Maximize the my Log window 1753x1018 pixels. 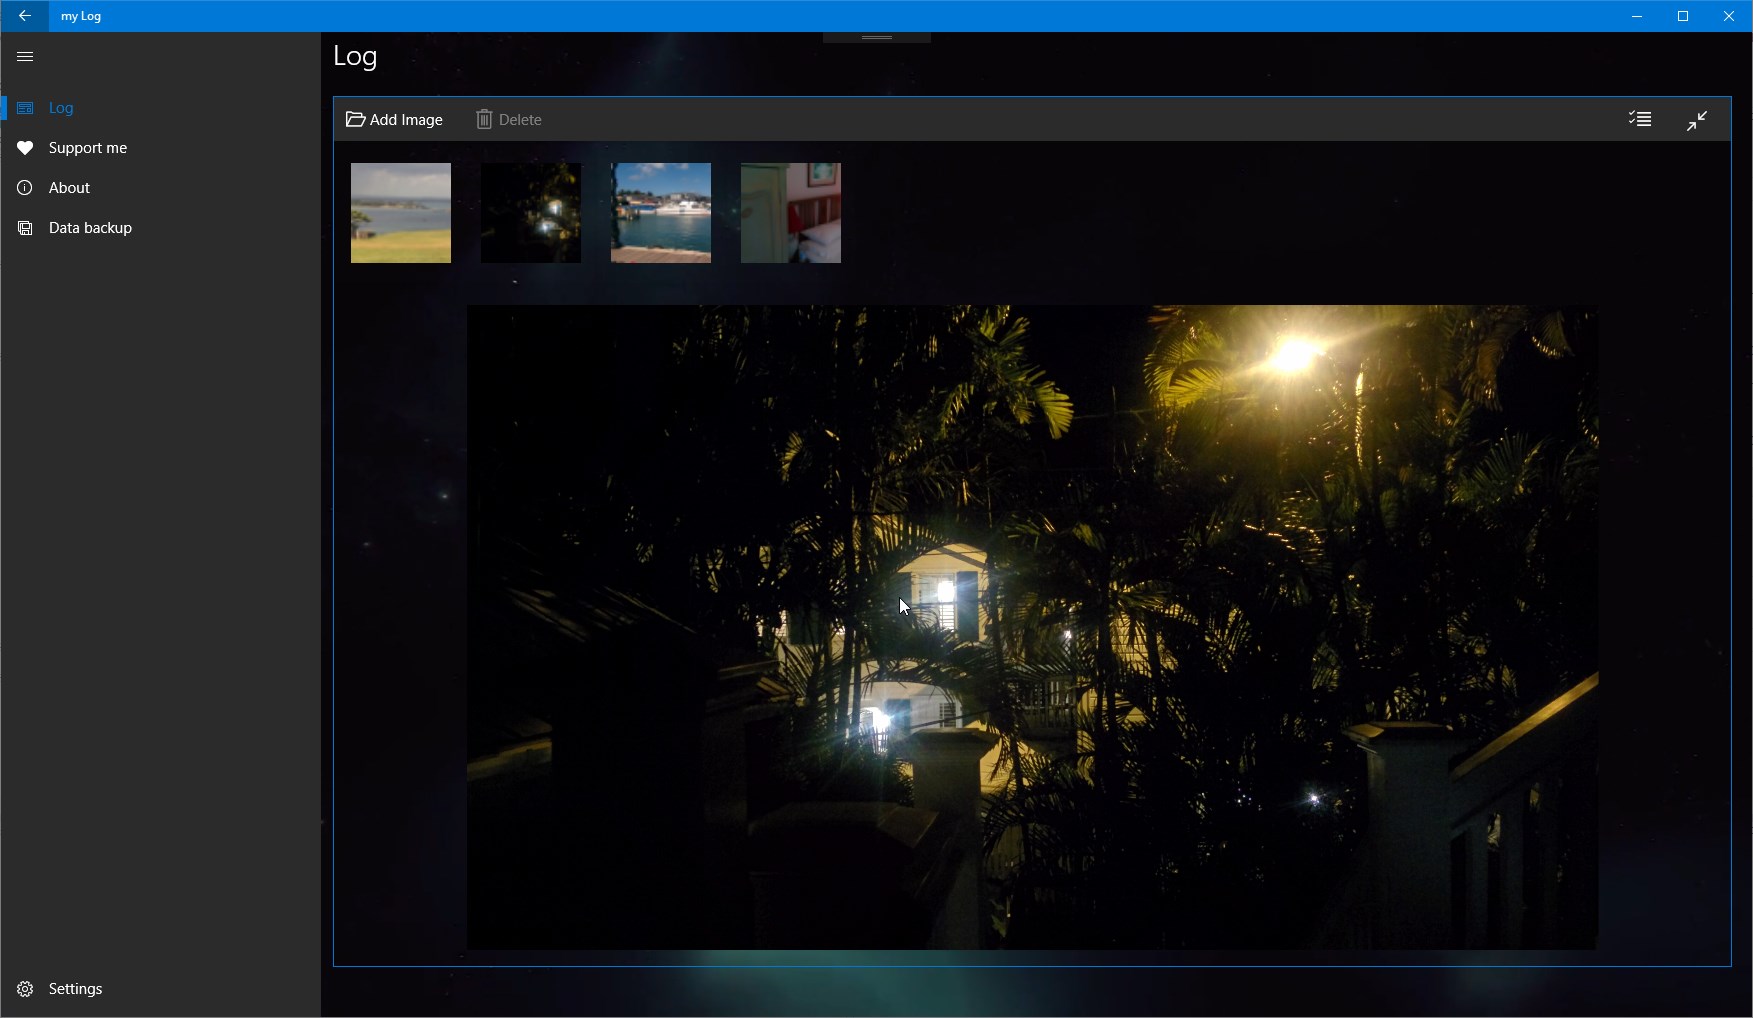(x=1683, y=16)
